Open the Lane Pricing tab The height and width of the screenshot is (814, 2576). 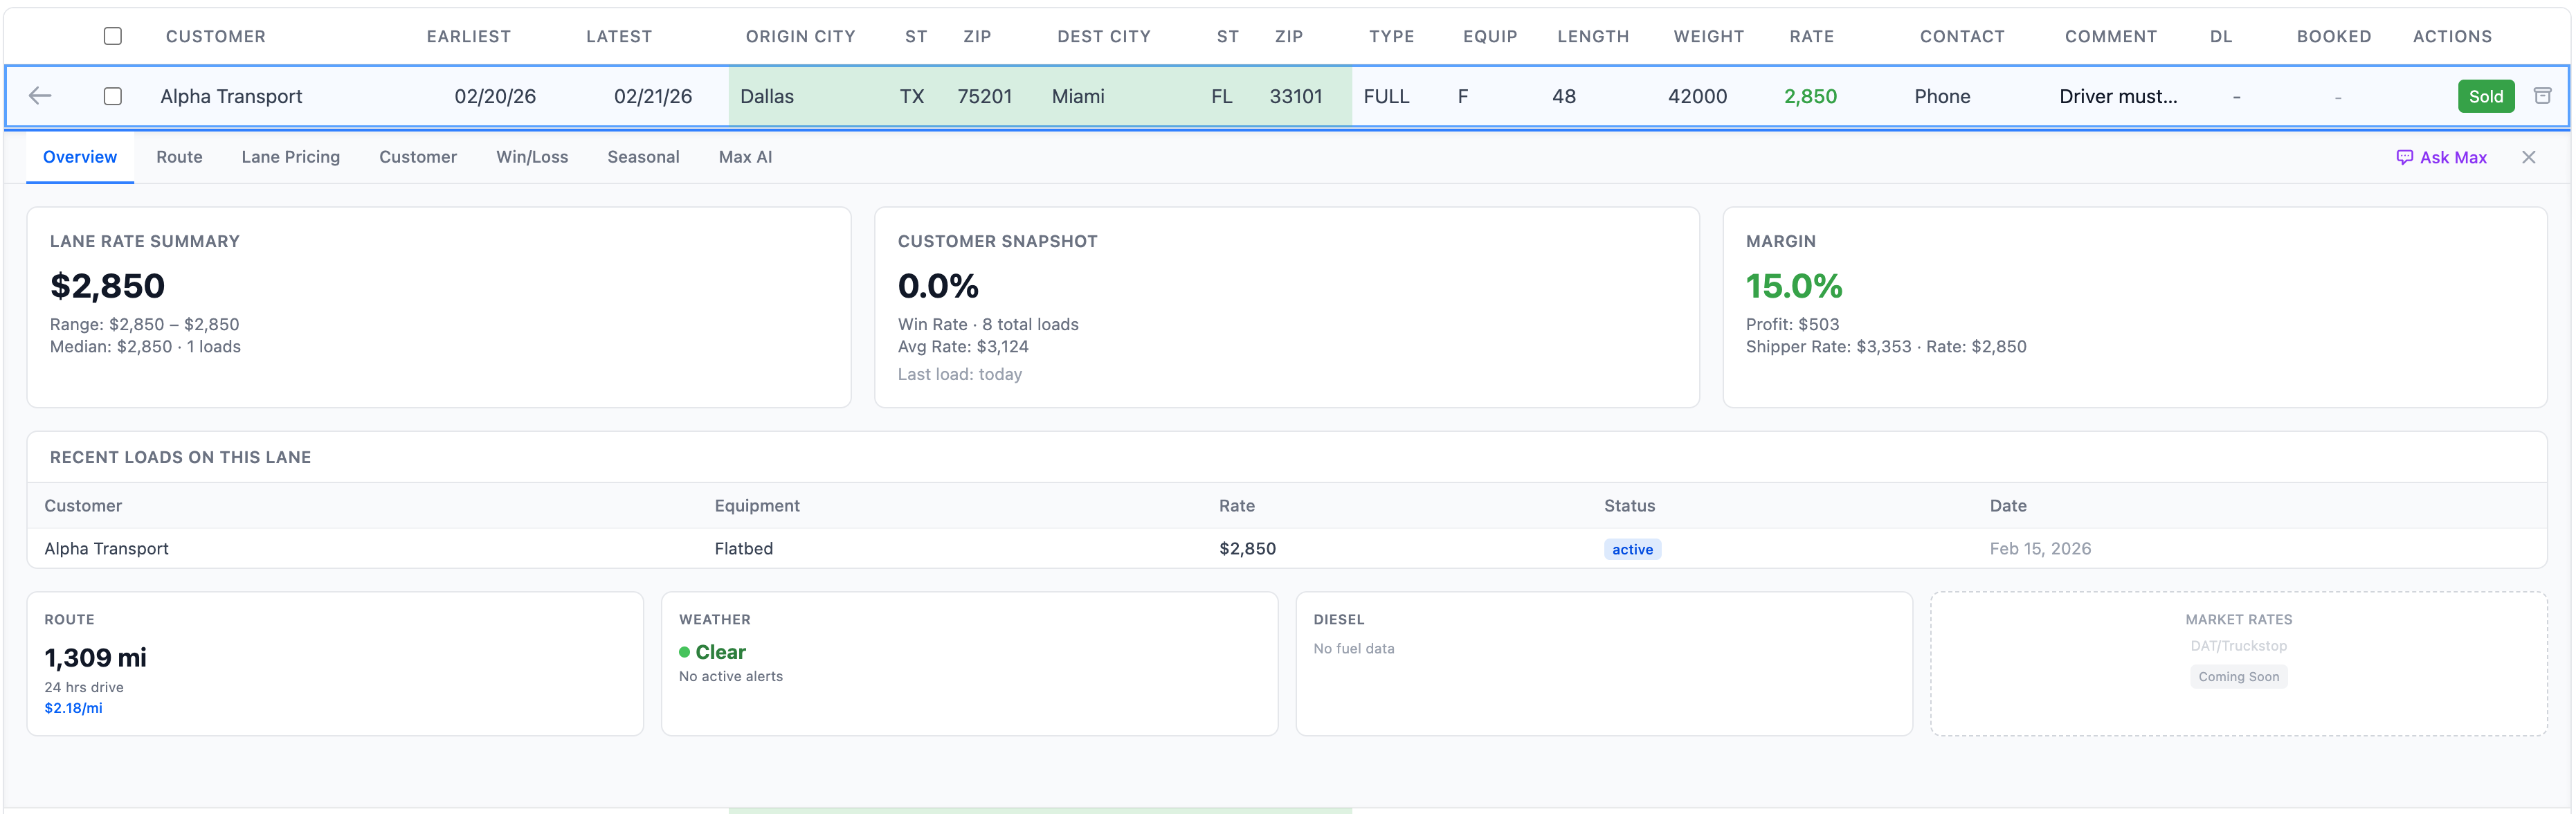point(290,157)
